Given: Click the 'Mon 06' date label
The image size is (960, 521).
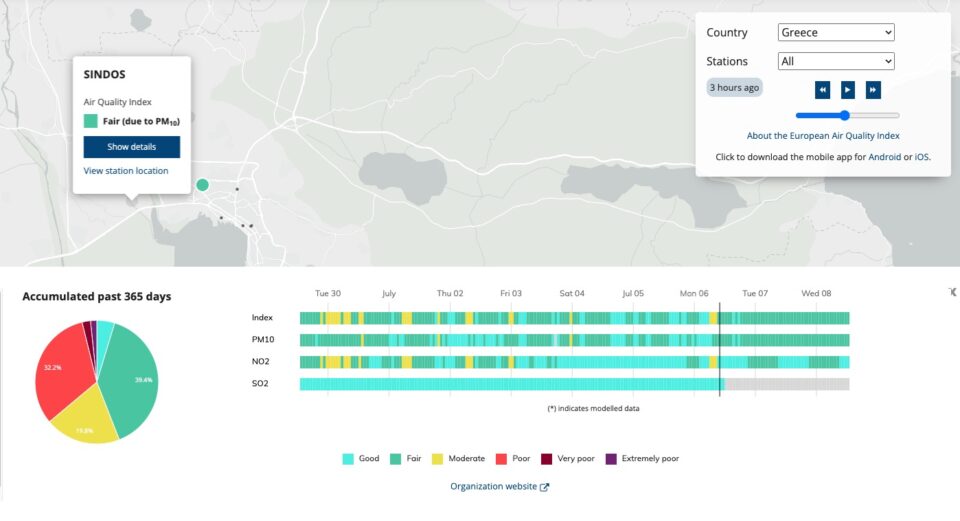Looking at the screenshot, I should coord(694,293).
